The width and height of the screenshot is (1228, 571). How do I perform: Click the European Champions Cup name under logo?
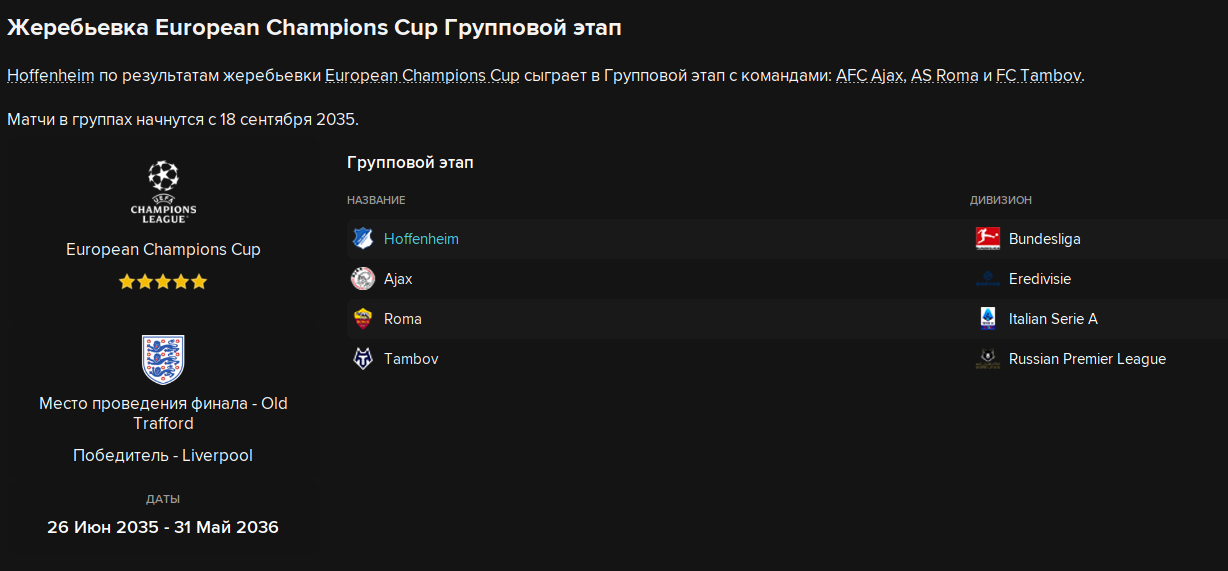[163, 250]
